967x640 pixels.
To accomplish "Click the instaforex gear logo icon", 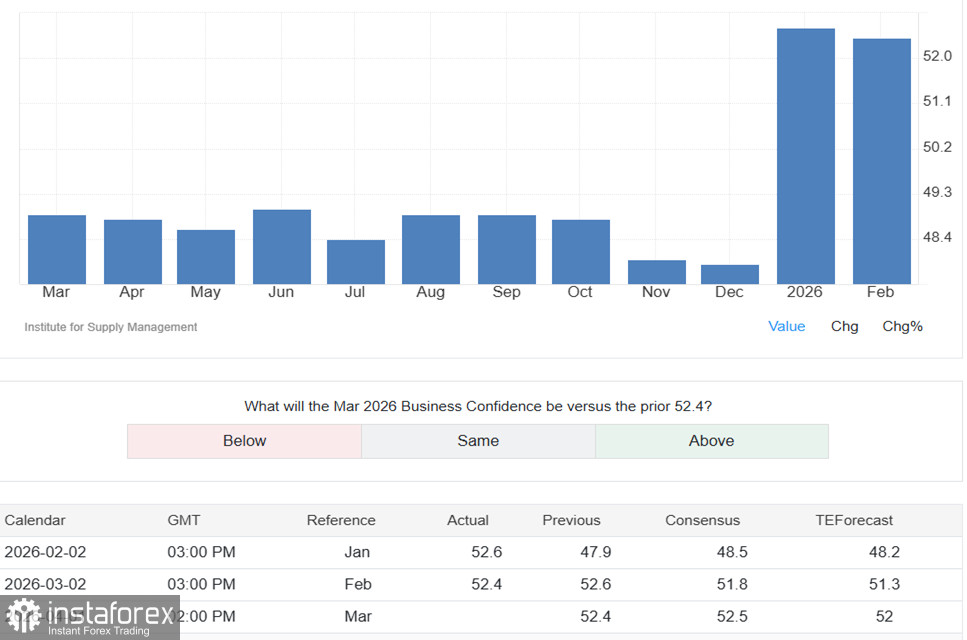I will click(23, 616).
